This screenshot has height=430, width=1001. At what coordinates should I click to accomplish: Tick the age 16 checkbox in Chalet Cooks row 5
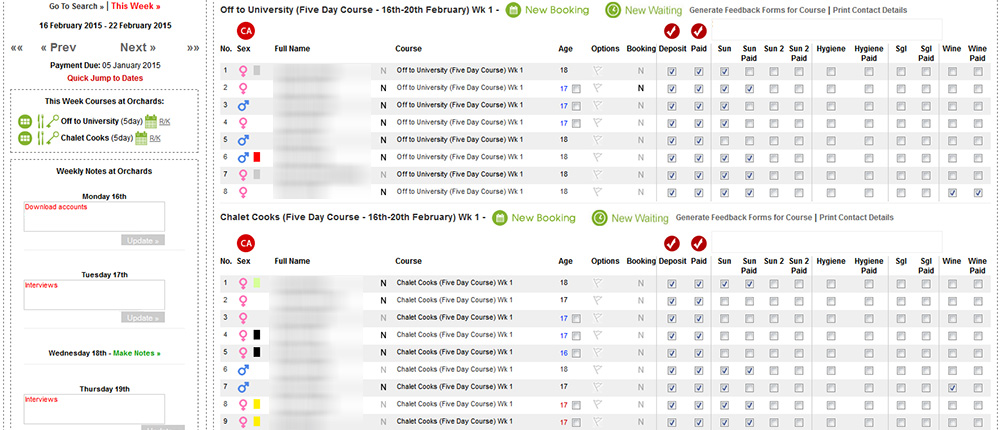[576, 353]
